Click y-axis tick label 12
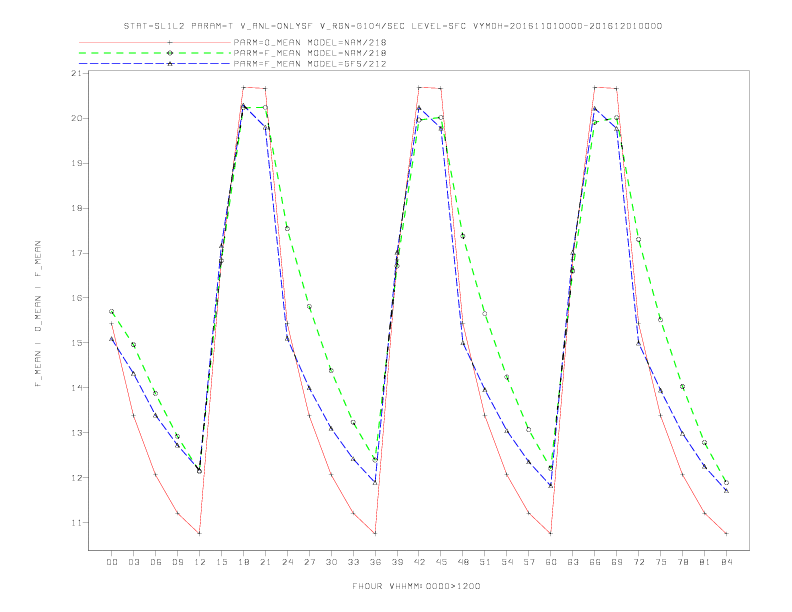 (77, 478)
